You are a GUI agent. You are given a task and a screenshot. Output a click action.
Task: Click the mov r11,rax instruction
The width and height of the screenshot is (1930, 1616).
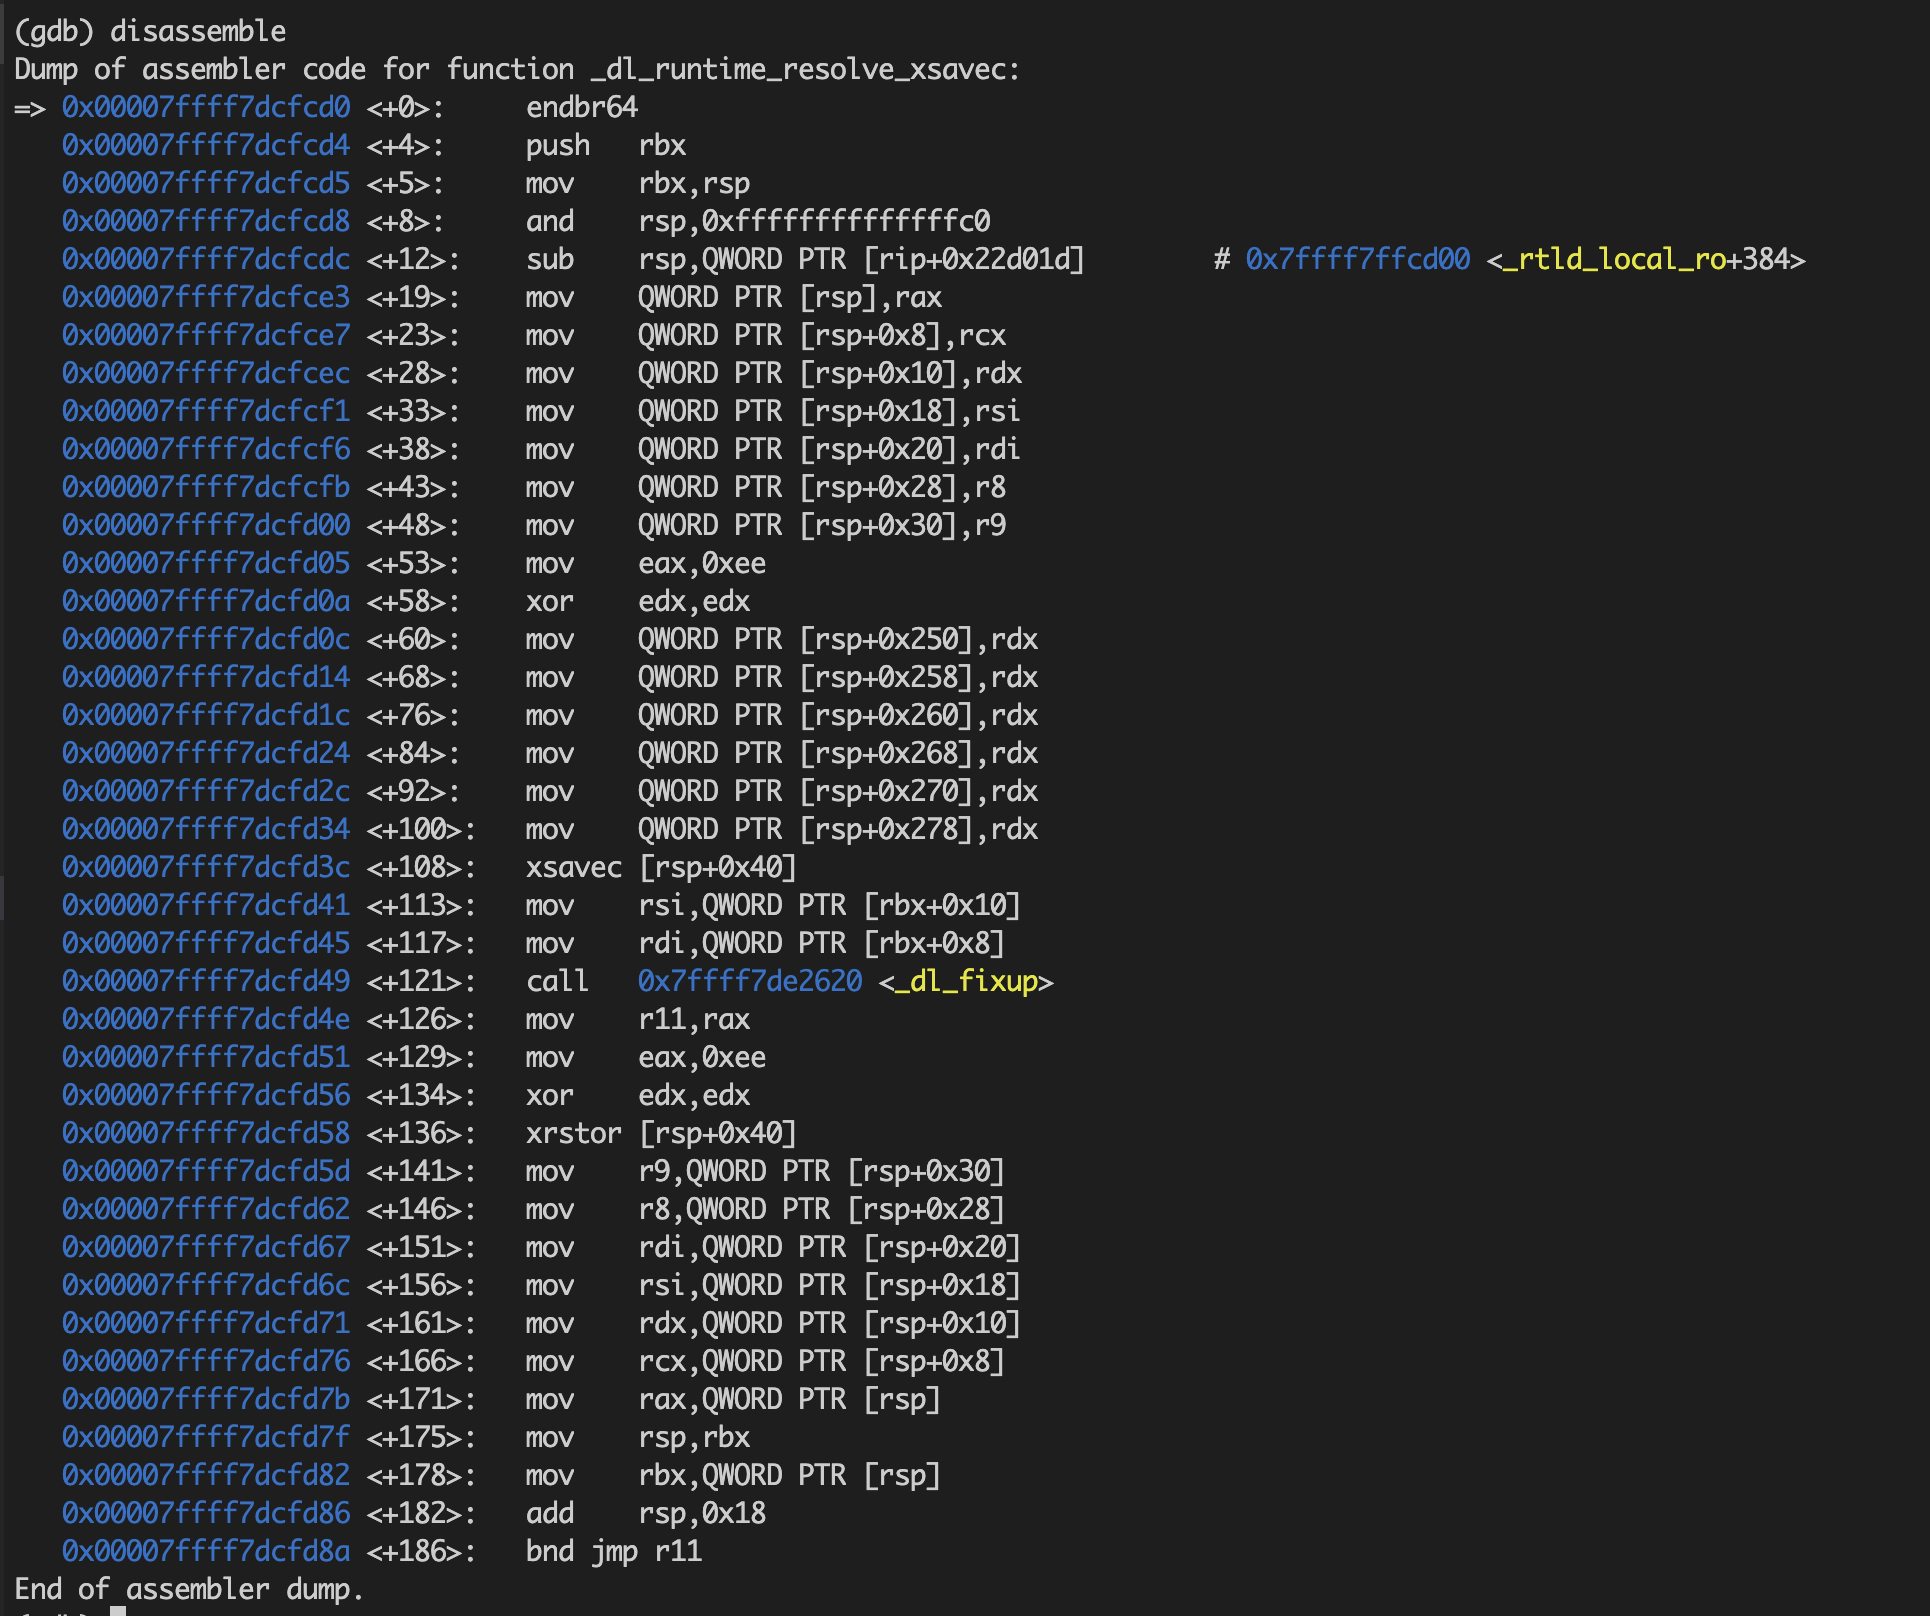[x=637, y=1019]
